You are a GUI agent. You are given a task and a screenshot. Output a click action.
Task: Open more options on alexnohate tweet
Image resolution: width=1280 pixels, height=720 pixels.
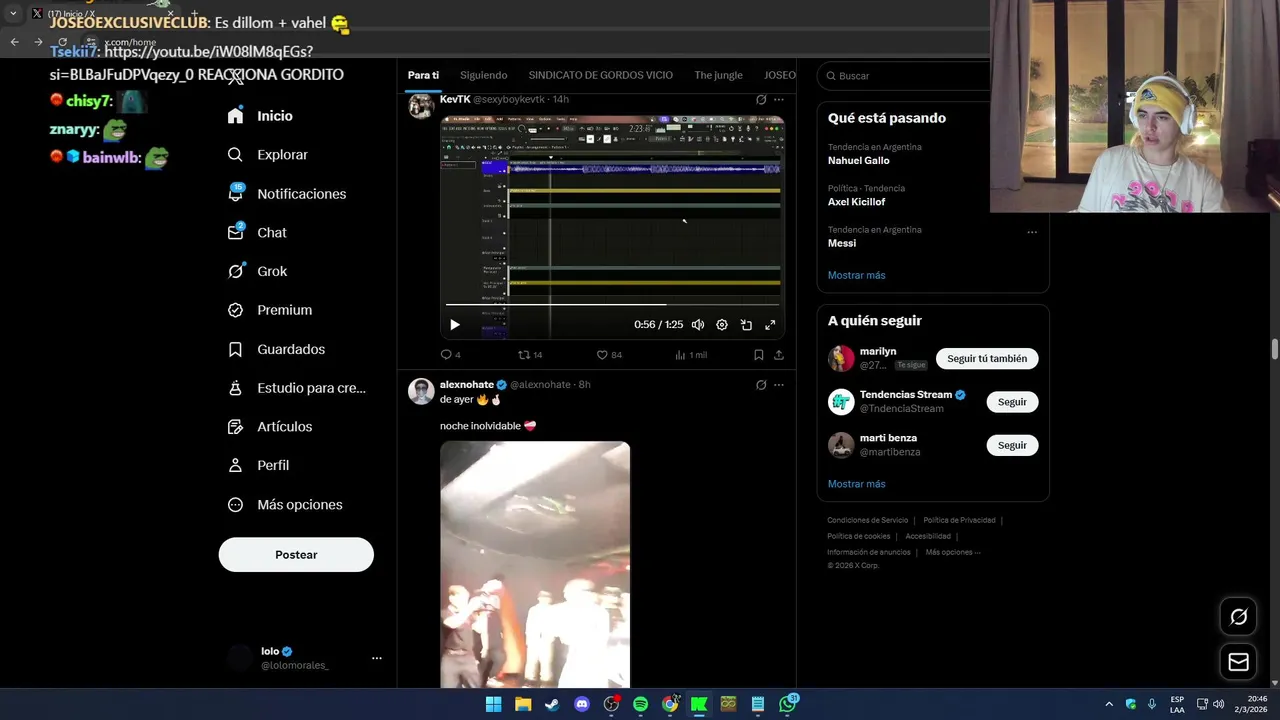779,385
